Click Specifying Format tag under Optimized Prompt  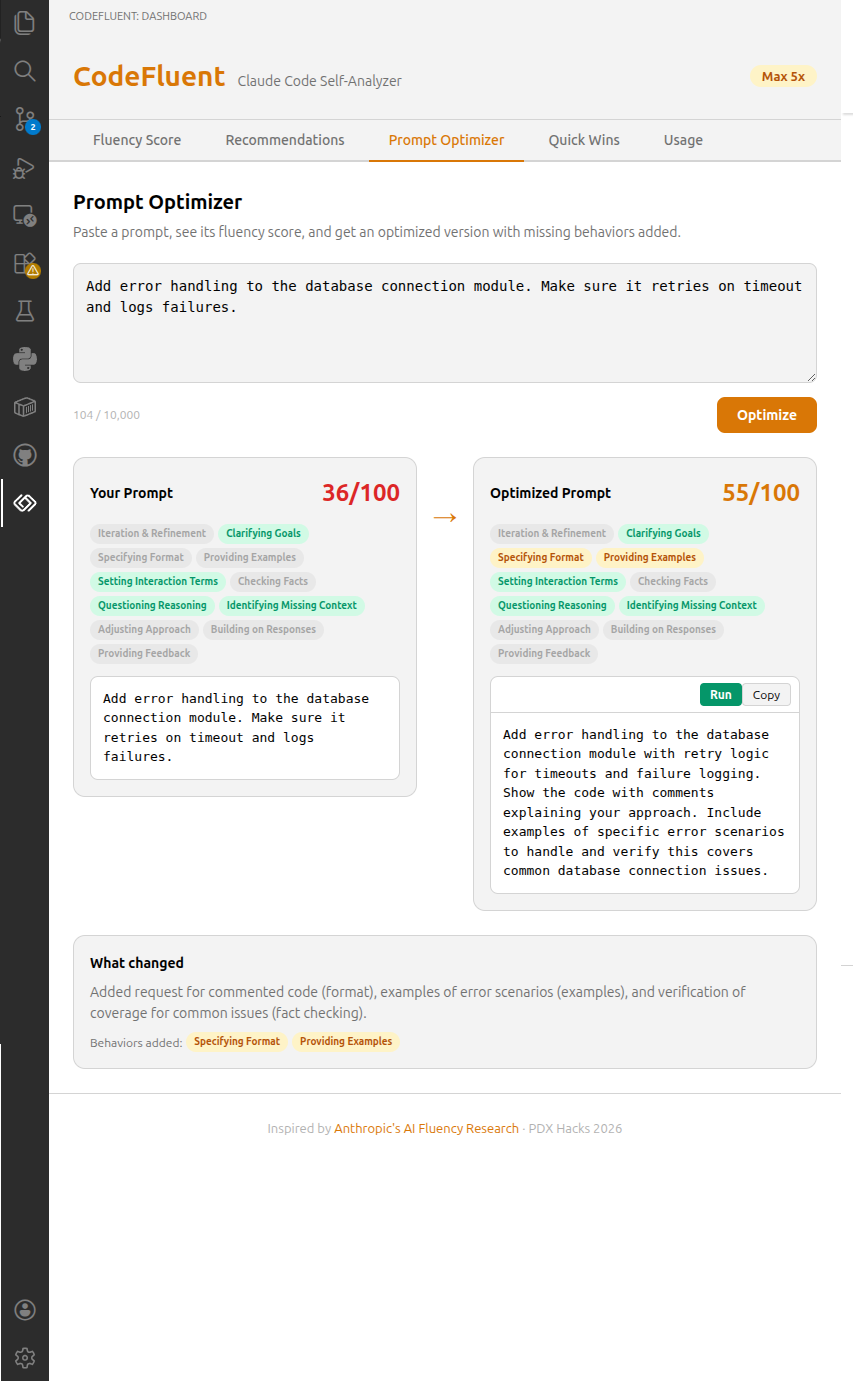coord(541,557)
